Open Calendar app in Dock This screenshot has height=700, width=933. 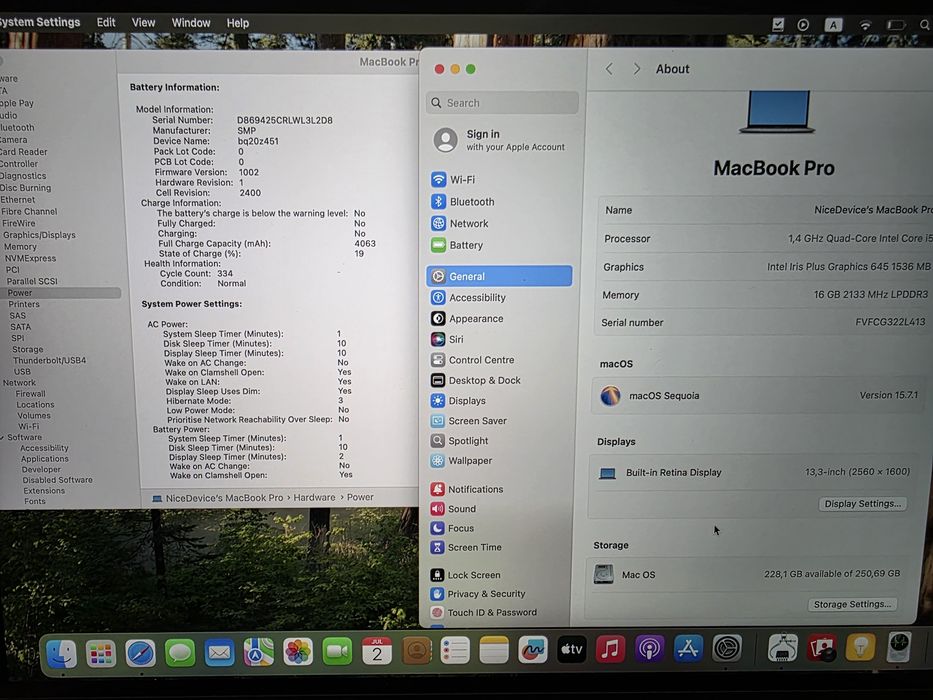377,651
